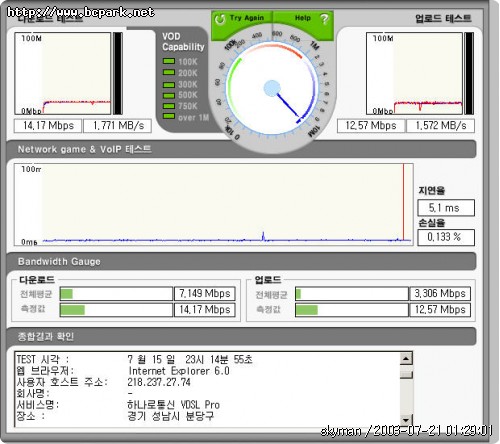
Task: Select the Internet Explorer 6.0 text
Action: (x=179, y=371)
